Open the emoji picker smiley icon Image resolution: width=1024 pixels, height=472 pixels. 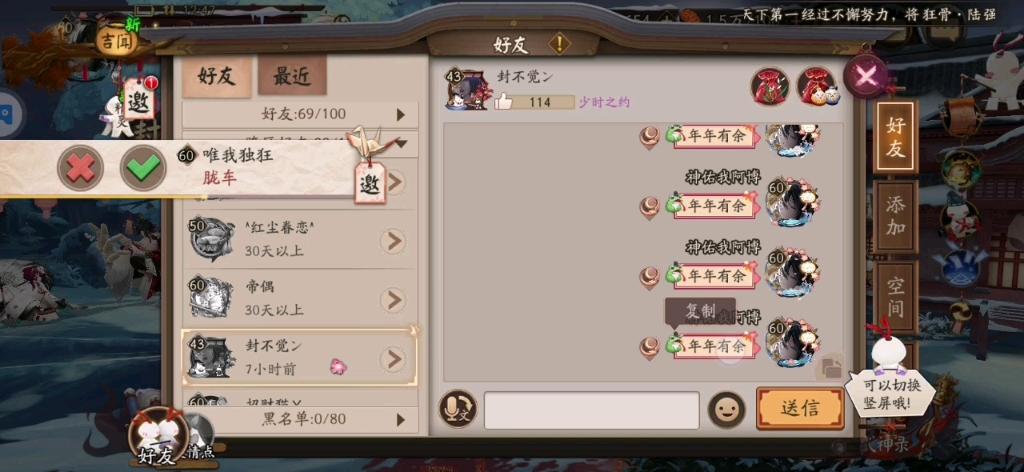[x=726, y=410]
